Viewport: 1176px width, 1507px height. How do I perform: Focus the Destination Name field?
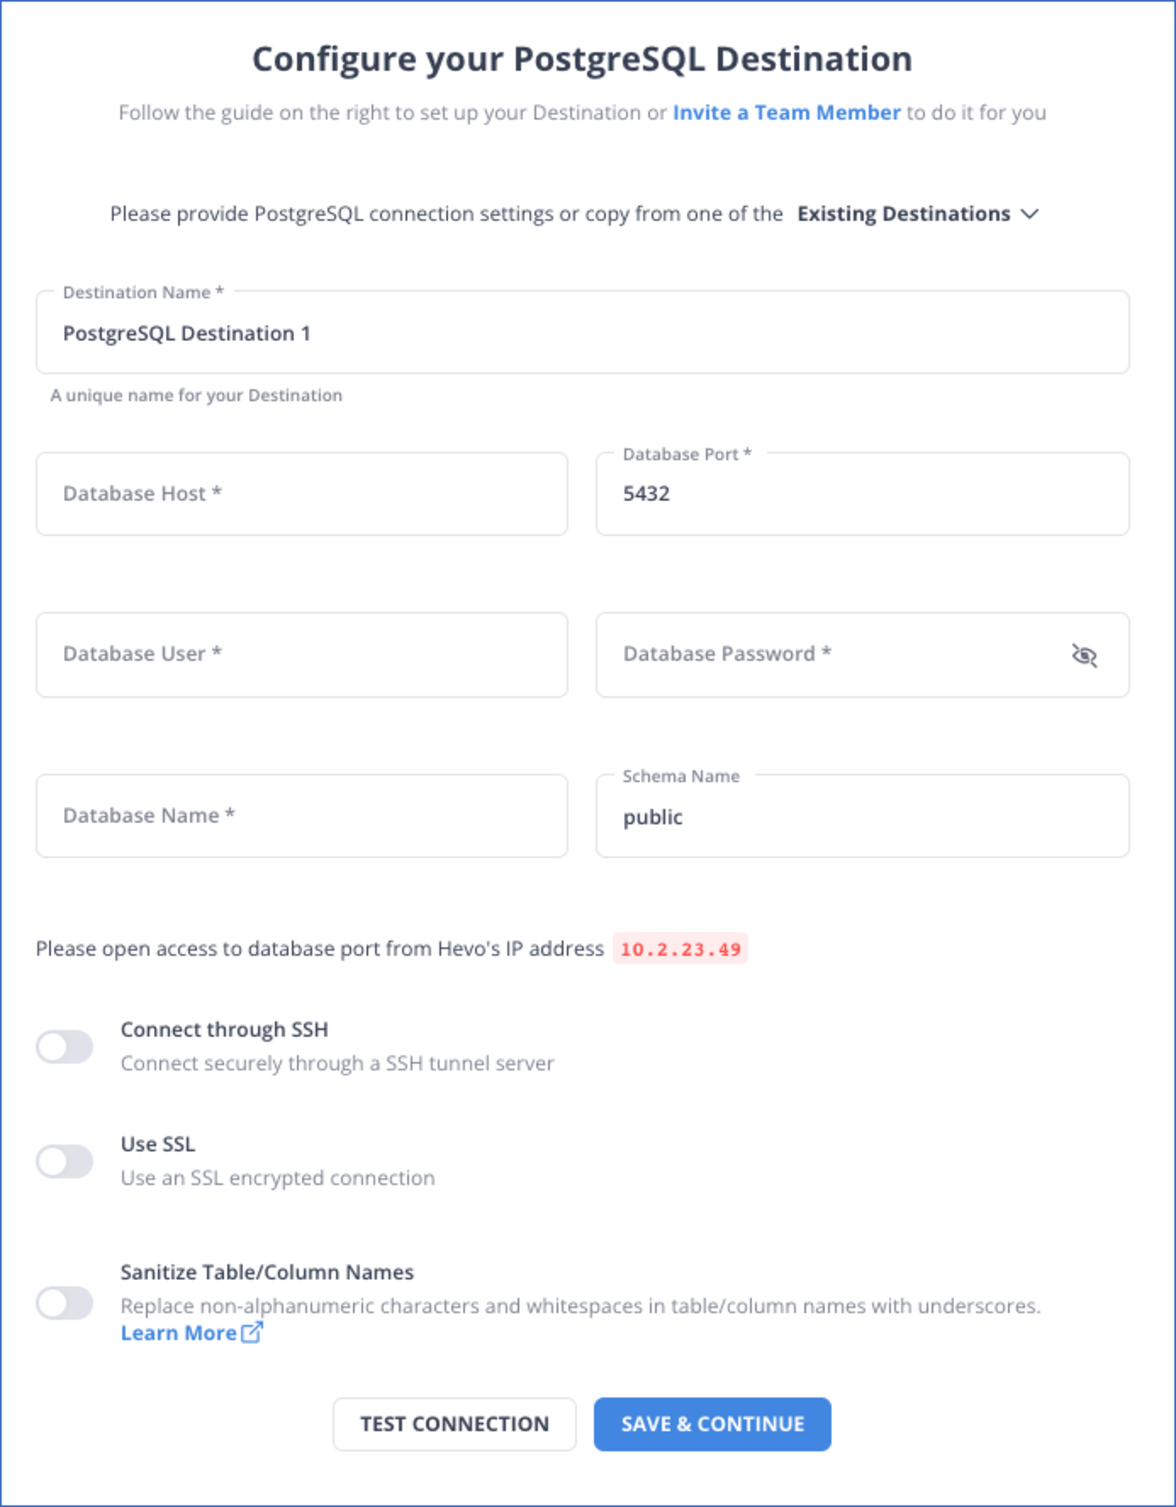point(583,332)
